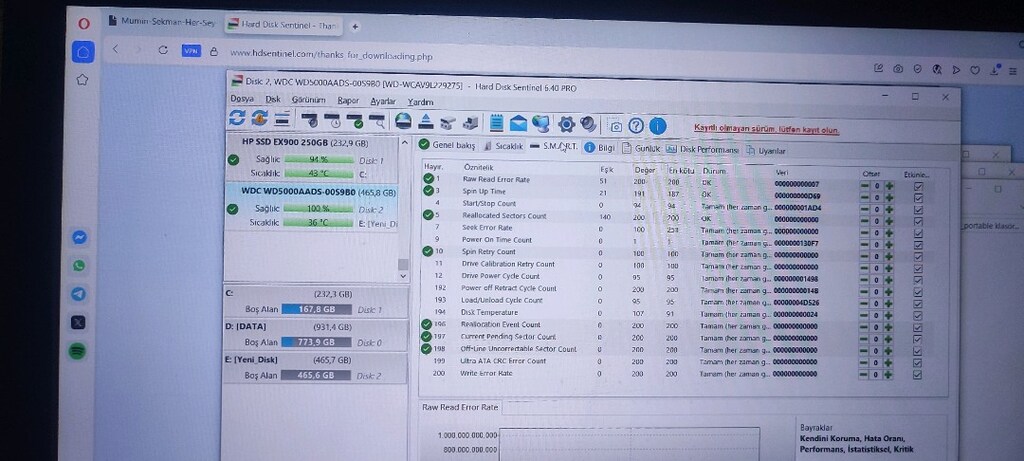Click the blue info 'i' toolbar icon
The width and height of the screenshot is (1024, 461).
click(658, 126)
